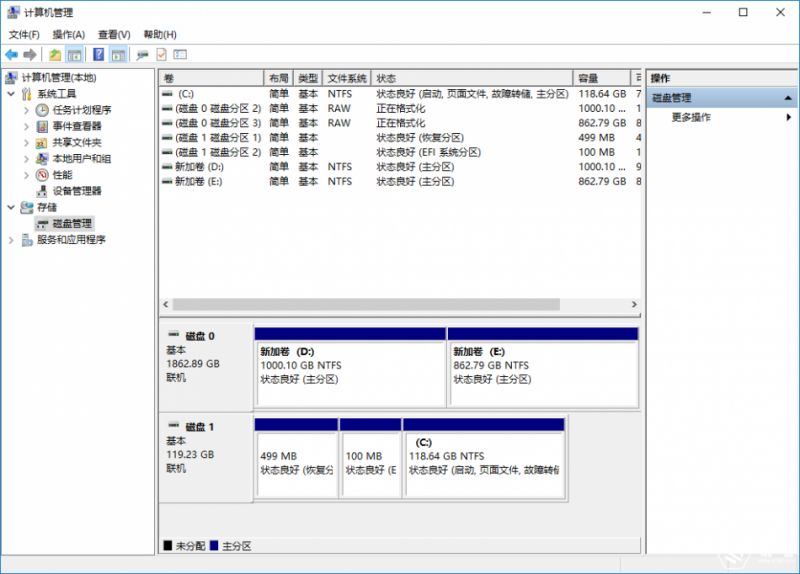The image size is (800, 574).
Task: Toggle Show/Hide Console Tree toolbar icon
Action: 74,54
